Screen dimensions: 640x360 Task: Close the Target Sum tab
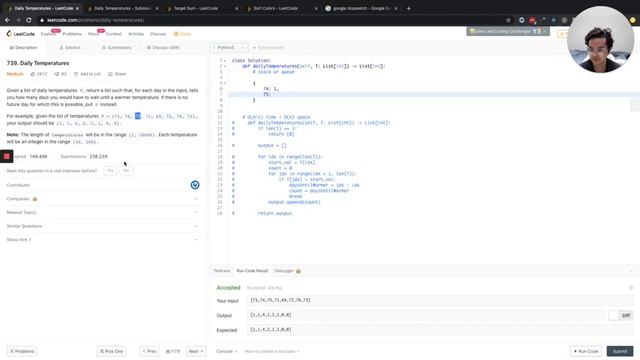pos(236,8)
